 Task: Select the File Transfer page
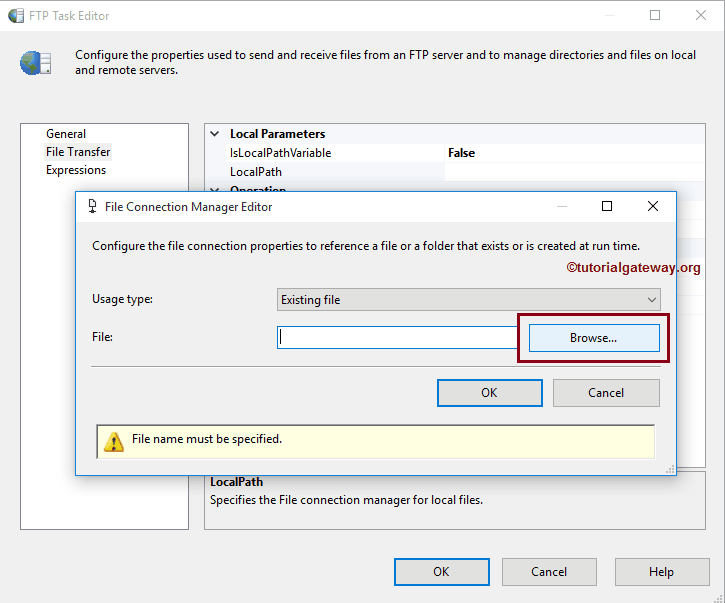pos(78,152)
